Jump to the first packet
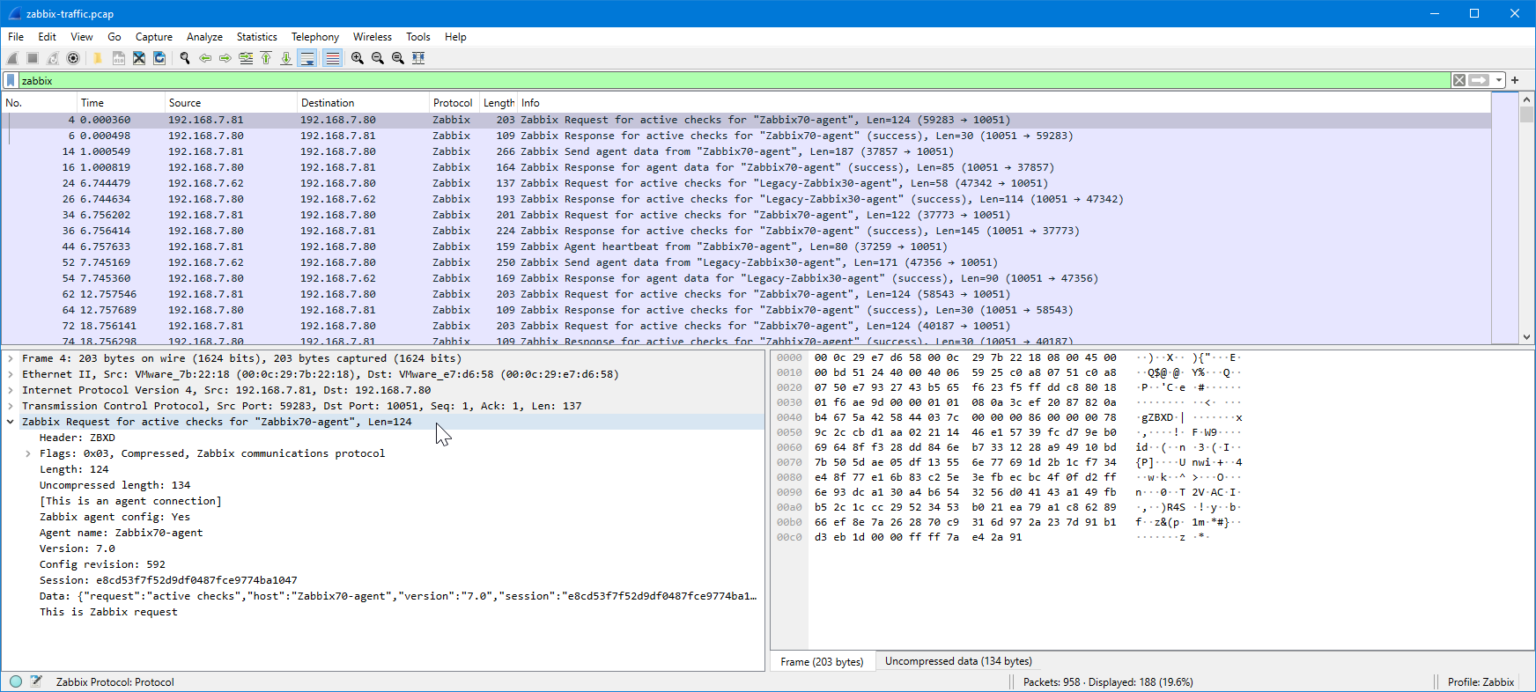 (x=266, y=58)
